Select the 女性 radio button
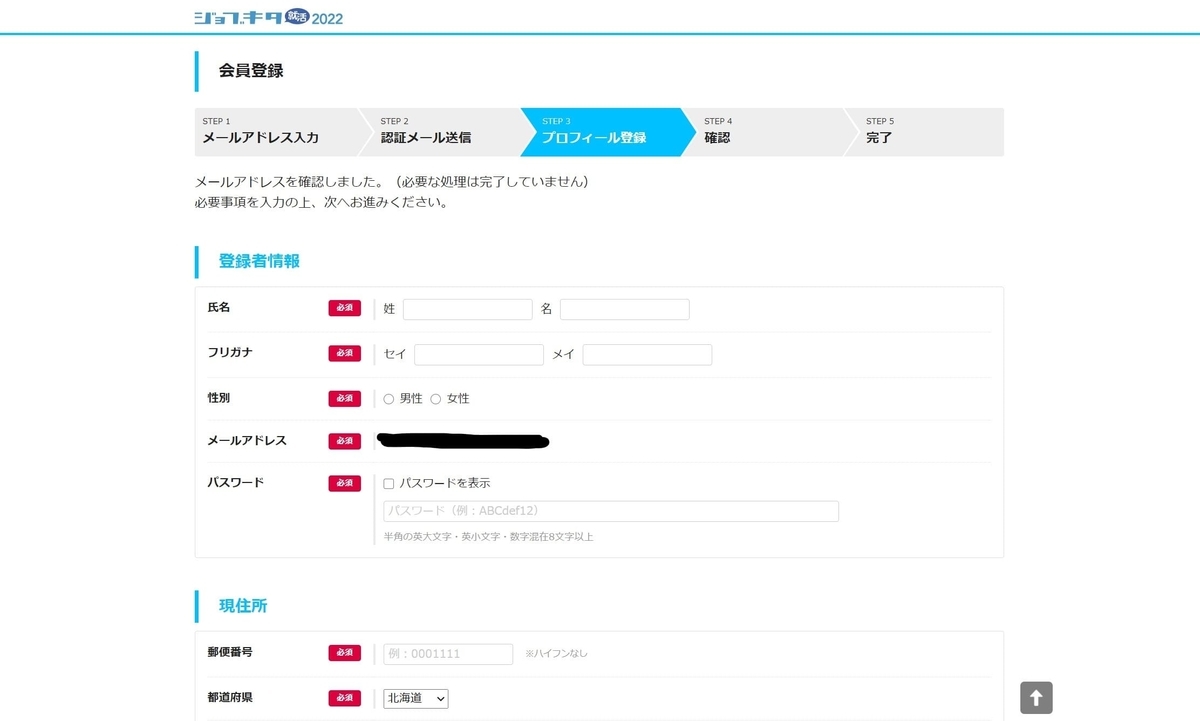 pyautogui.click(x=436, y=399)
